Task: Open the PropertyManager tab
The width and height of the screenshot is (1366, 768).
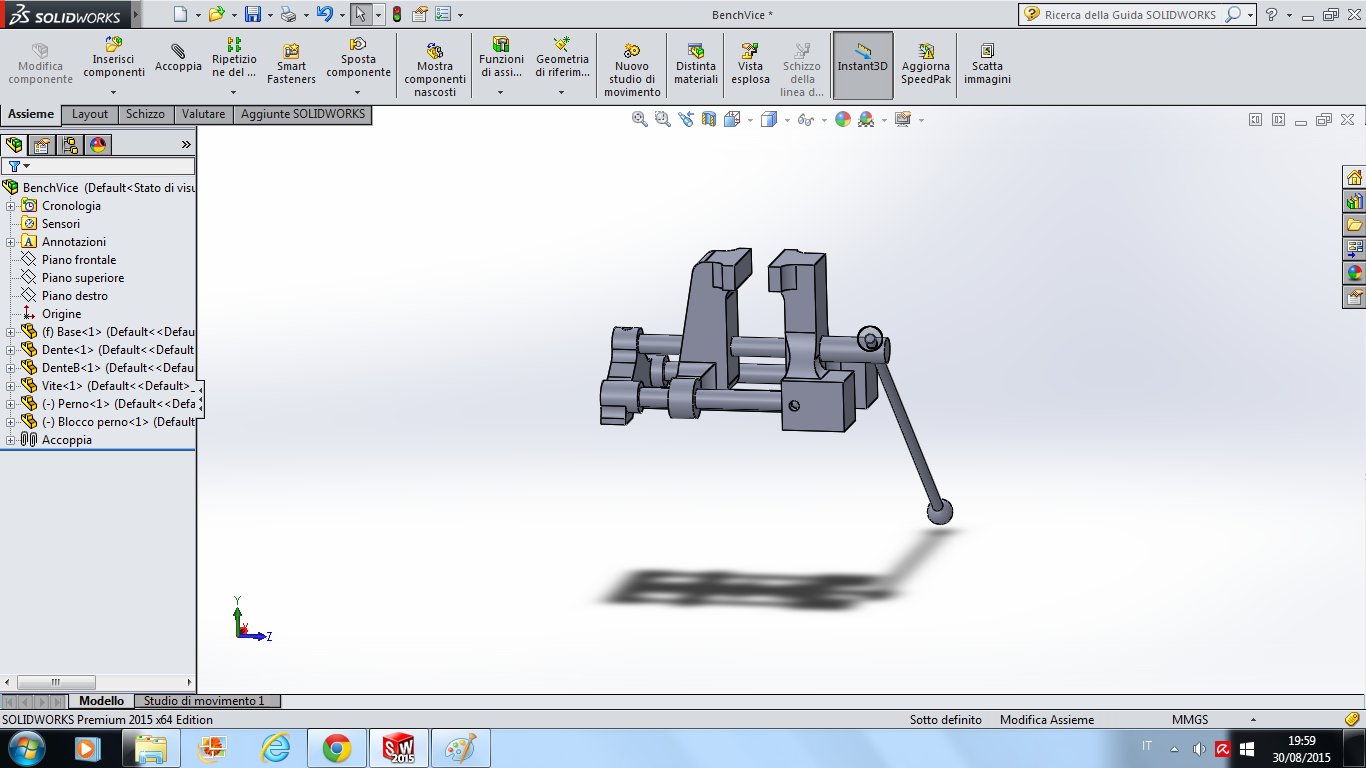Action: click(x=42, y=145)
